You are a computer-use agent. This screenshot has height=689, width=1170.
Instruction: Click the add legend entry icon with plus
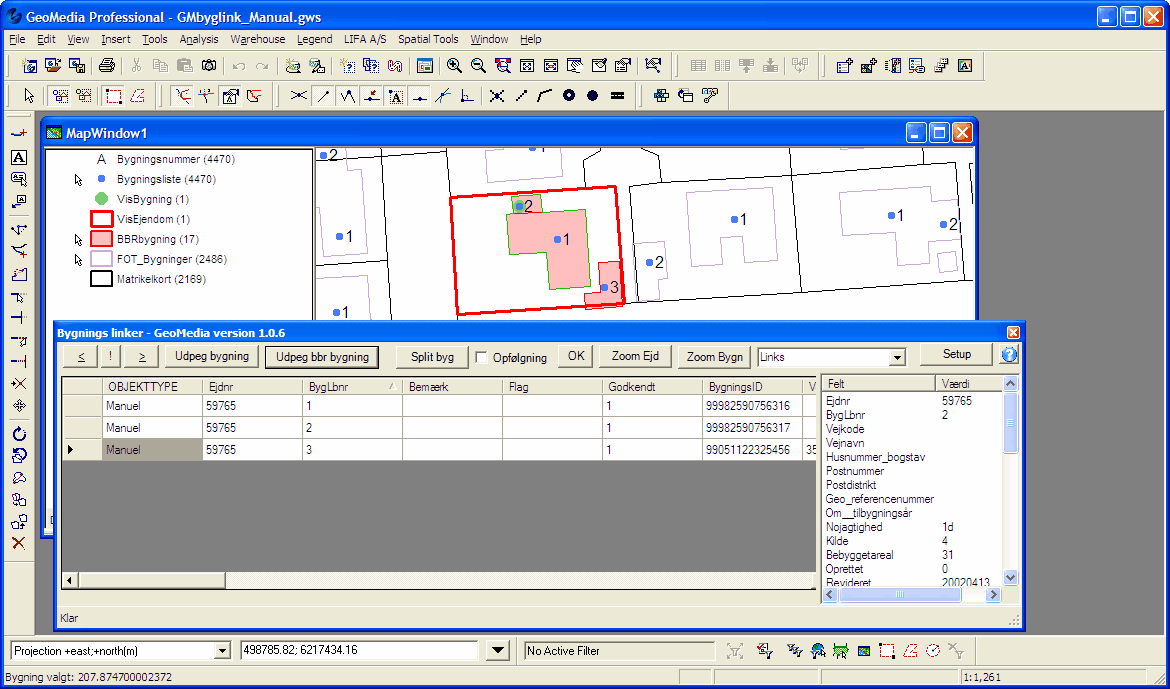point(844,66)
